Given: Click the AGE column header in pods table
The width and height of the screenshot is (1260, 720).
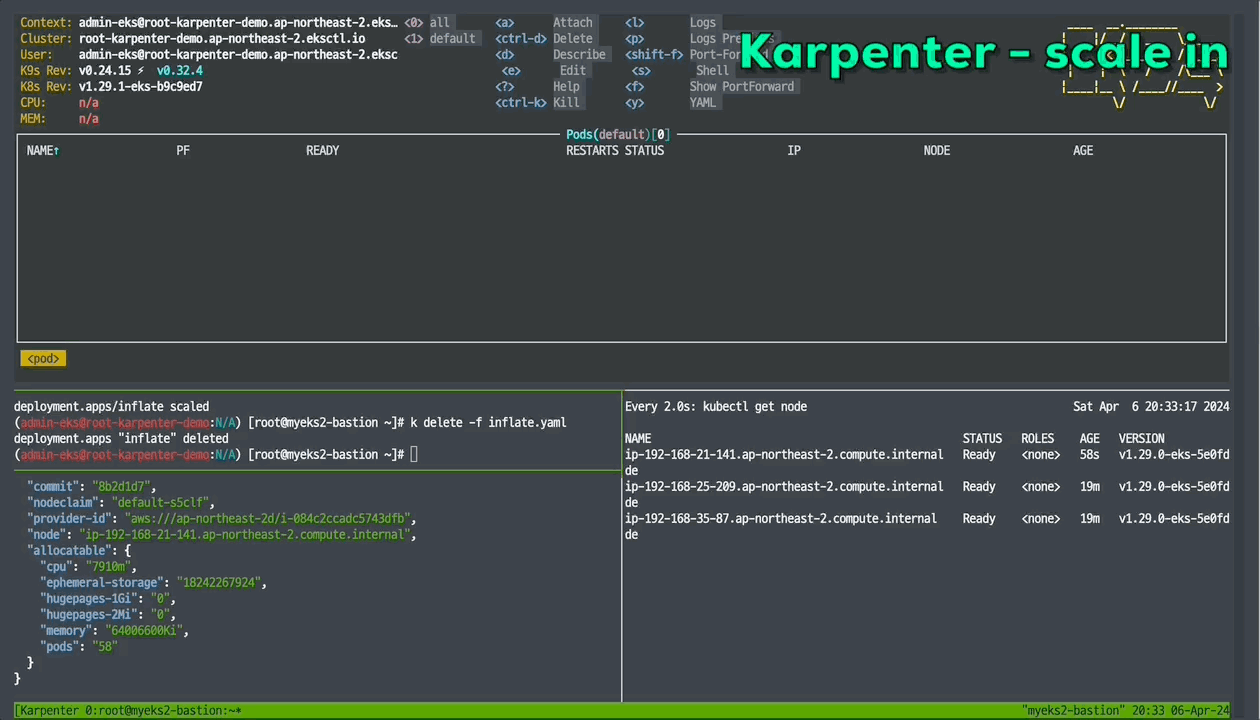Looking at the screenshot, I should 1083,150.
